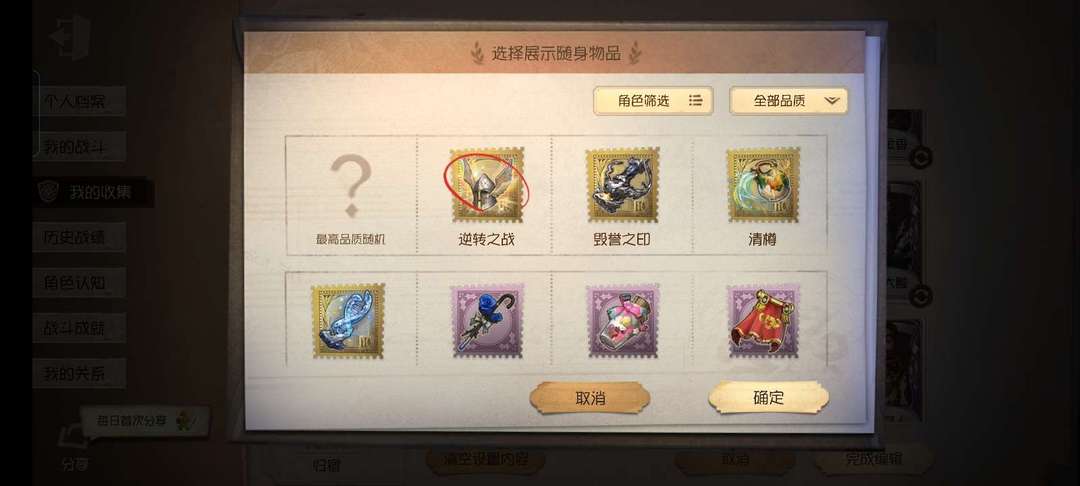Open the 角色筛选 character filter list
The height and width of the screenshot is (486, 1080).
click(653, 101)
